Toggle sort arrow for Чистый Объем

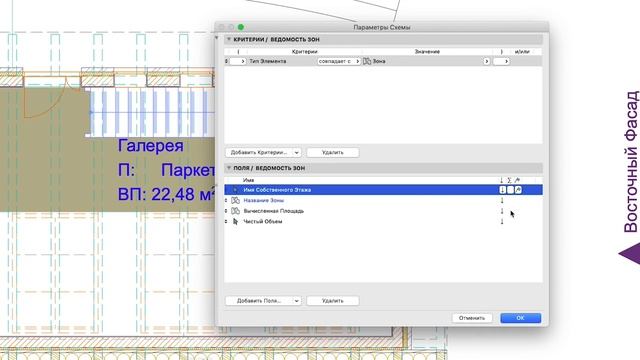502,222
